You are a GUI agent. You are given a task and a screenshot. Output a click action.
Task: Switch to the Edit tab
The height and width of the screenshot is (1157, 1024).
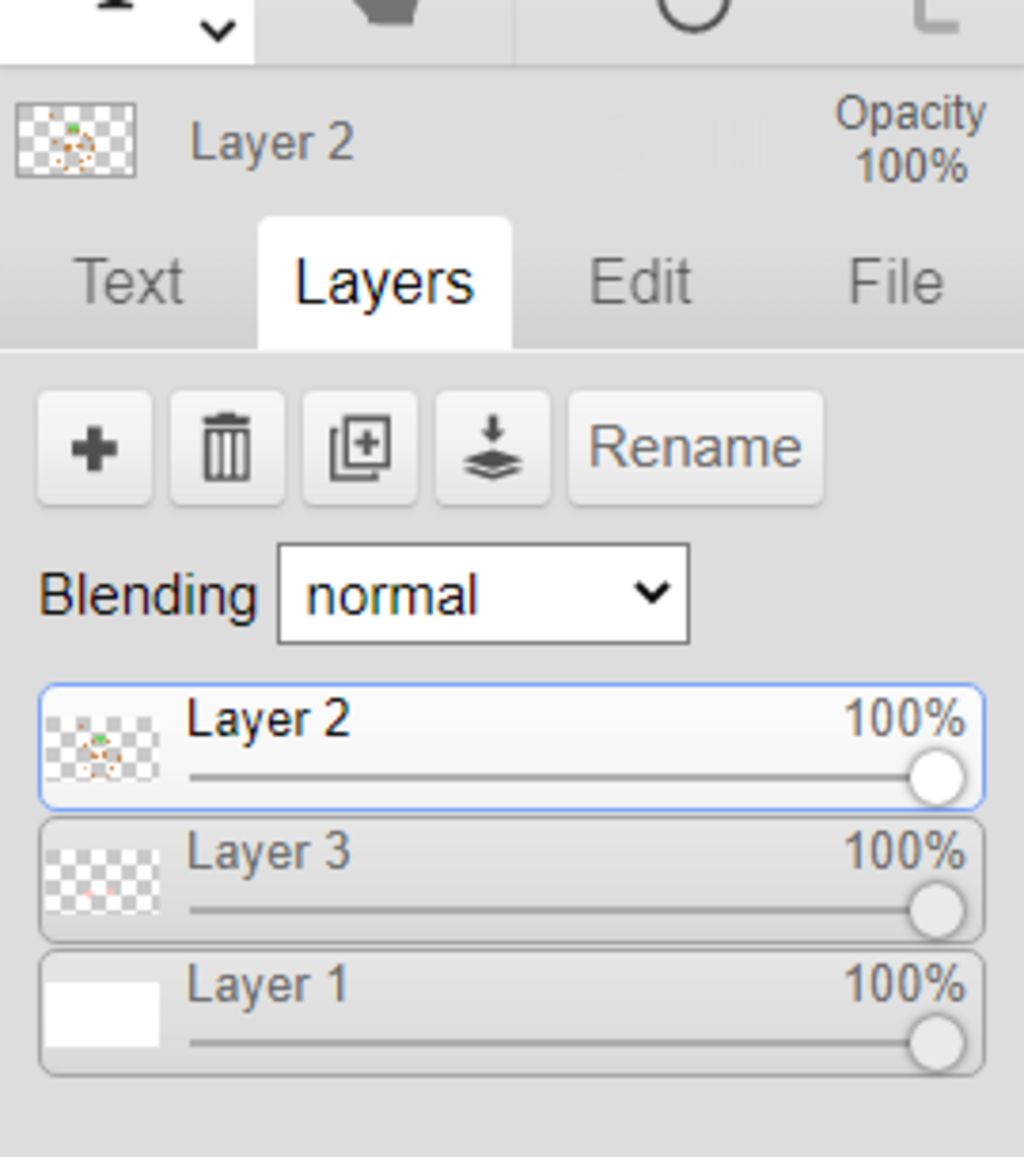(640, 283)
